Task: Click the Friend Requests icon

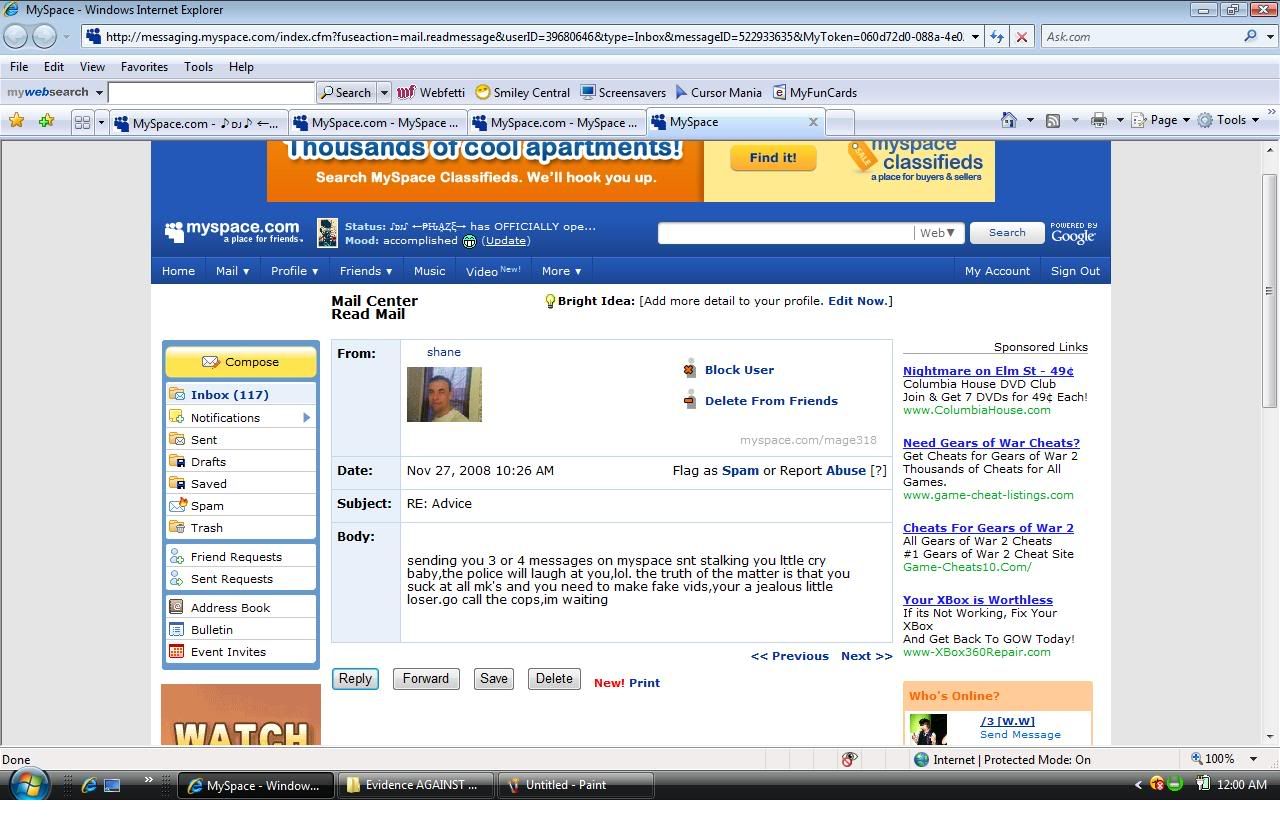Action: point(177,556)
